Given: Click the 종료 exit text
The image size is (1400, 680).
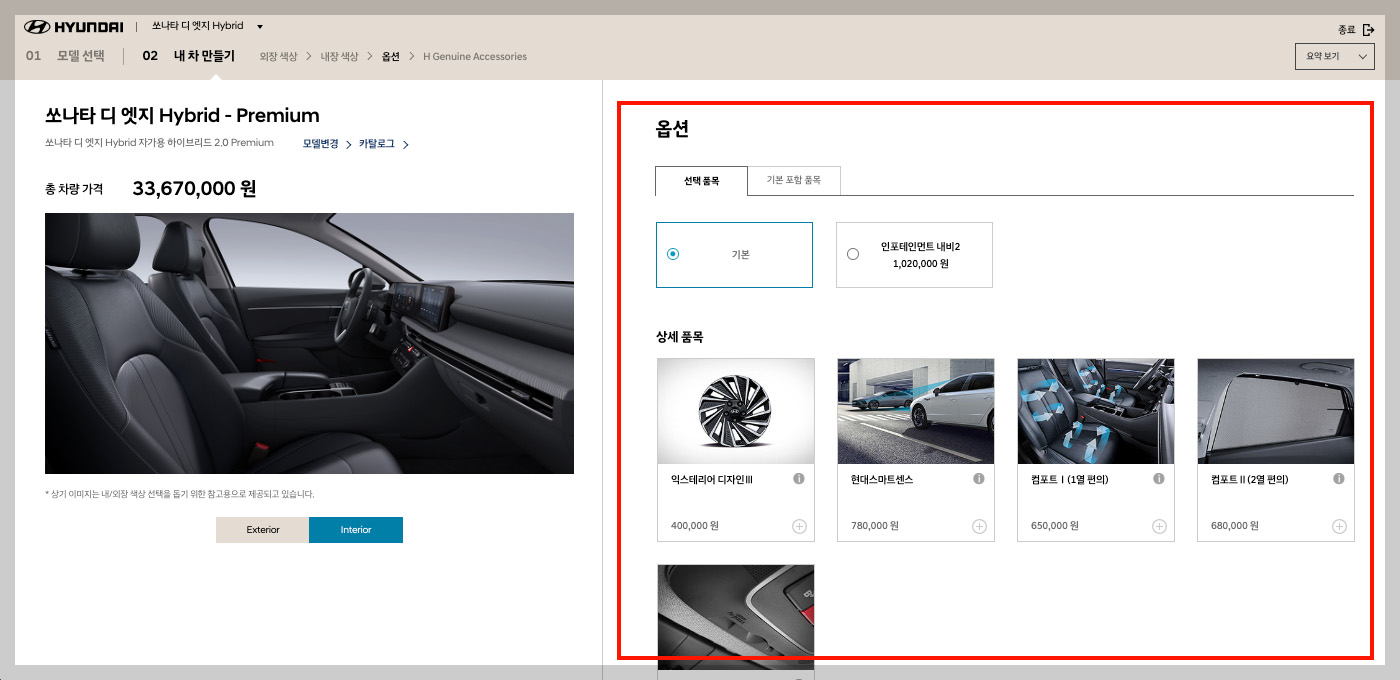Looking at the screenshot, I should pos(1347,30).
